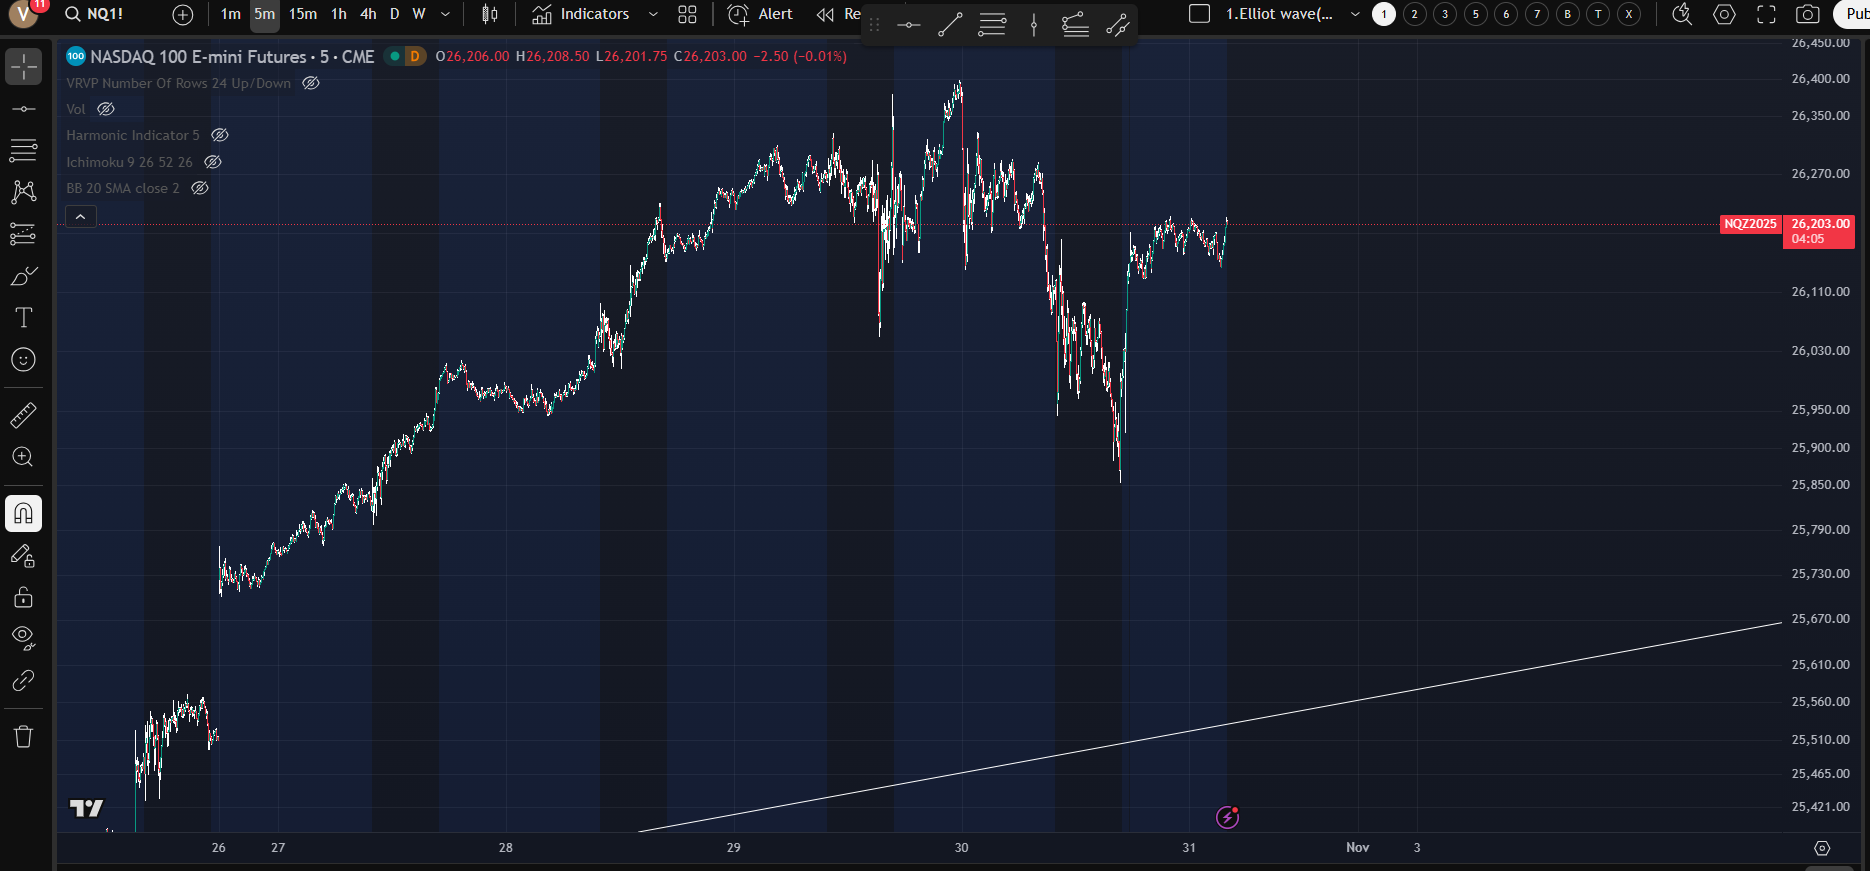Create a new Alert
The height and width of the screenshot is (871, 1870).
[760, 14]
